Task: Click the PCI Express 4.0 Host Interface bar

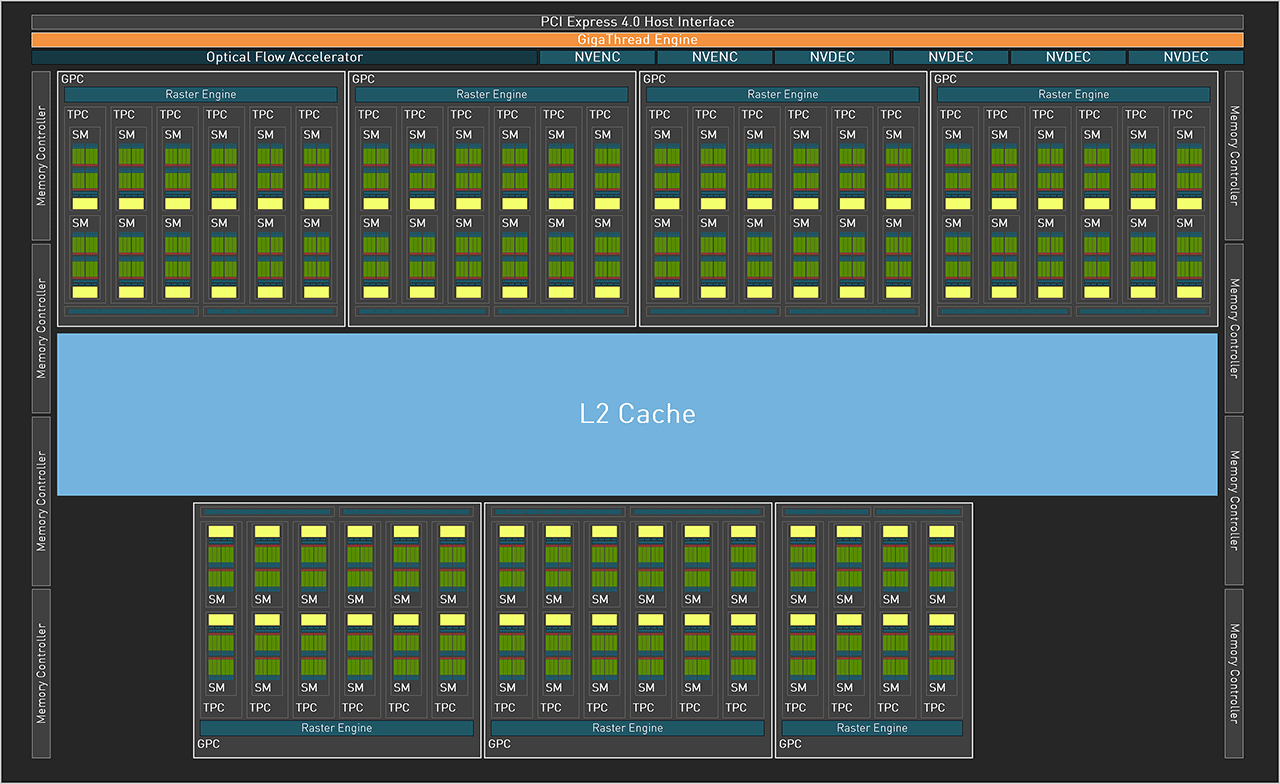Action: (637, 22)
